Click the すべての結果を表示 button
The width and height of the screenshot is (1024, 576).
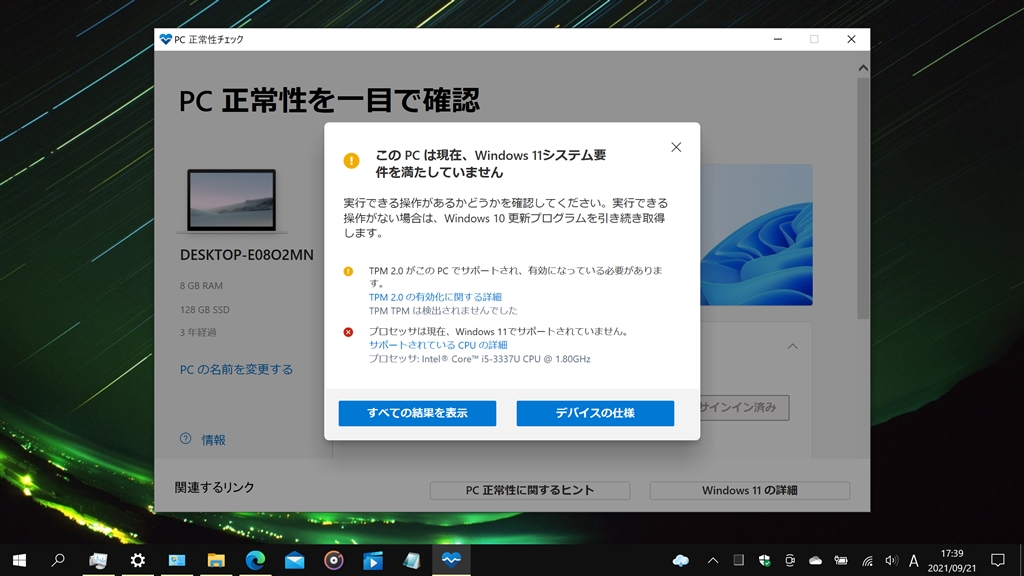click(x=417, y=413)
